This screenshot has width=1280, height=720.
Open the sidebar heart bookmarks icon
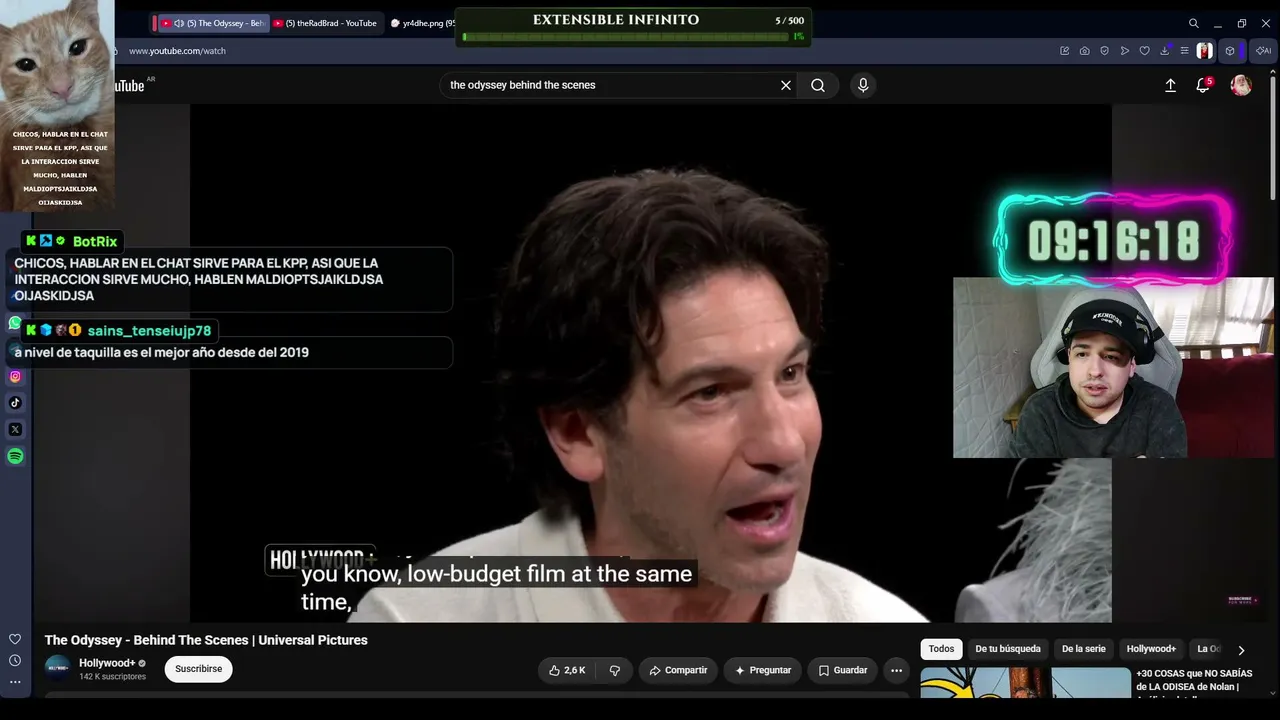(15, 639)
